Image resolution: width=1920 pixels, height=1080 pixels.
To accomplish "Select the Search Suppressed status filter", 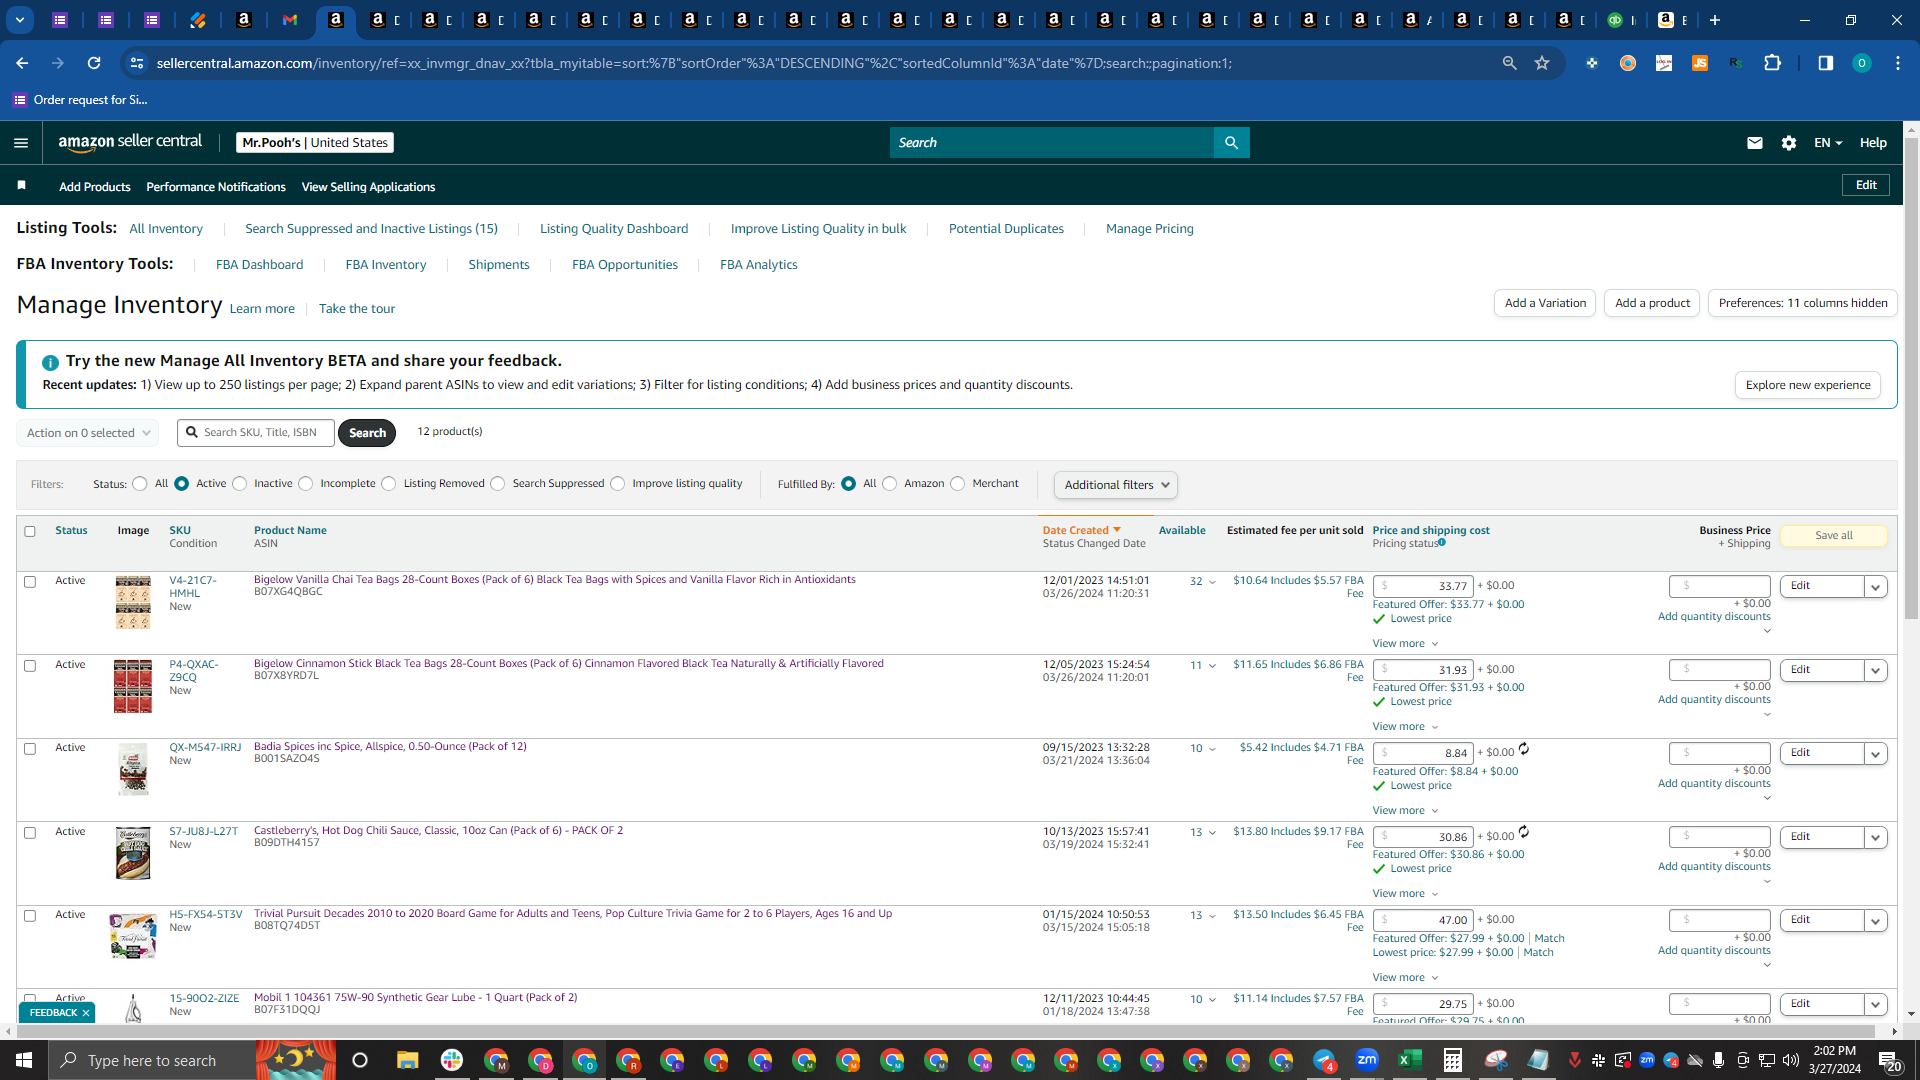I will (x=498, y=484).
